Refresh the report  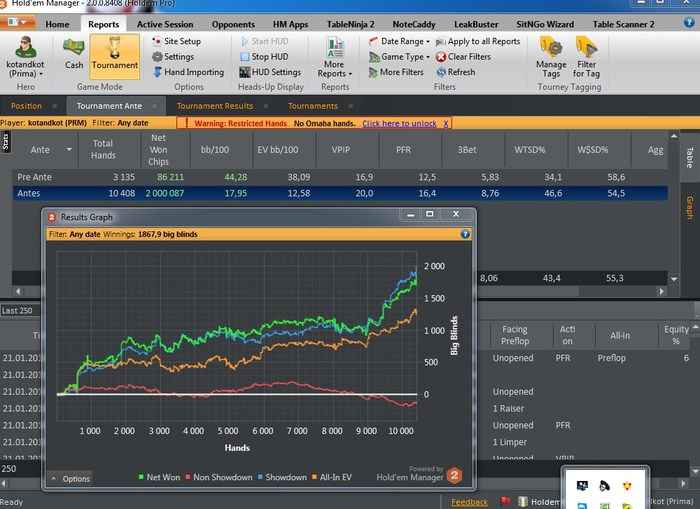(456, 72)
